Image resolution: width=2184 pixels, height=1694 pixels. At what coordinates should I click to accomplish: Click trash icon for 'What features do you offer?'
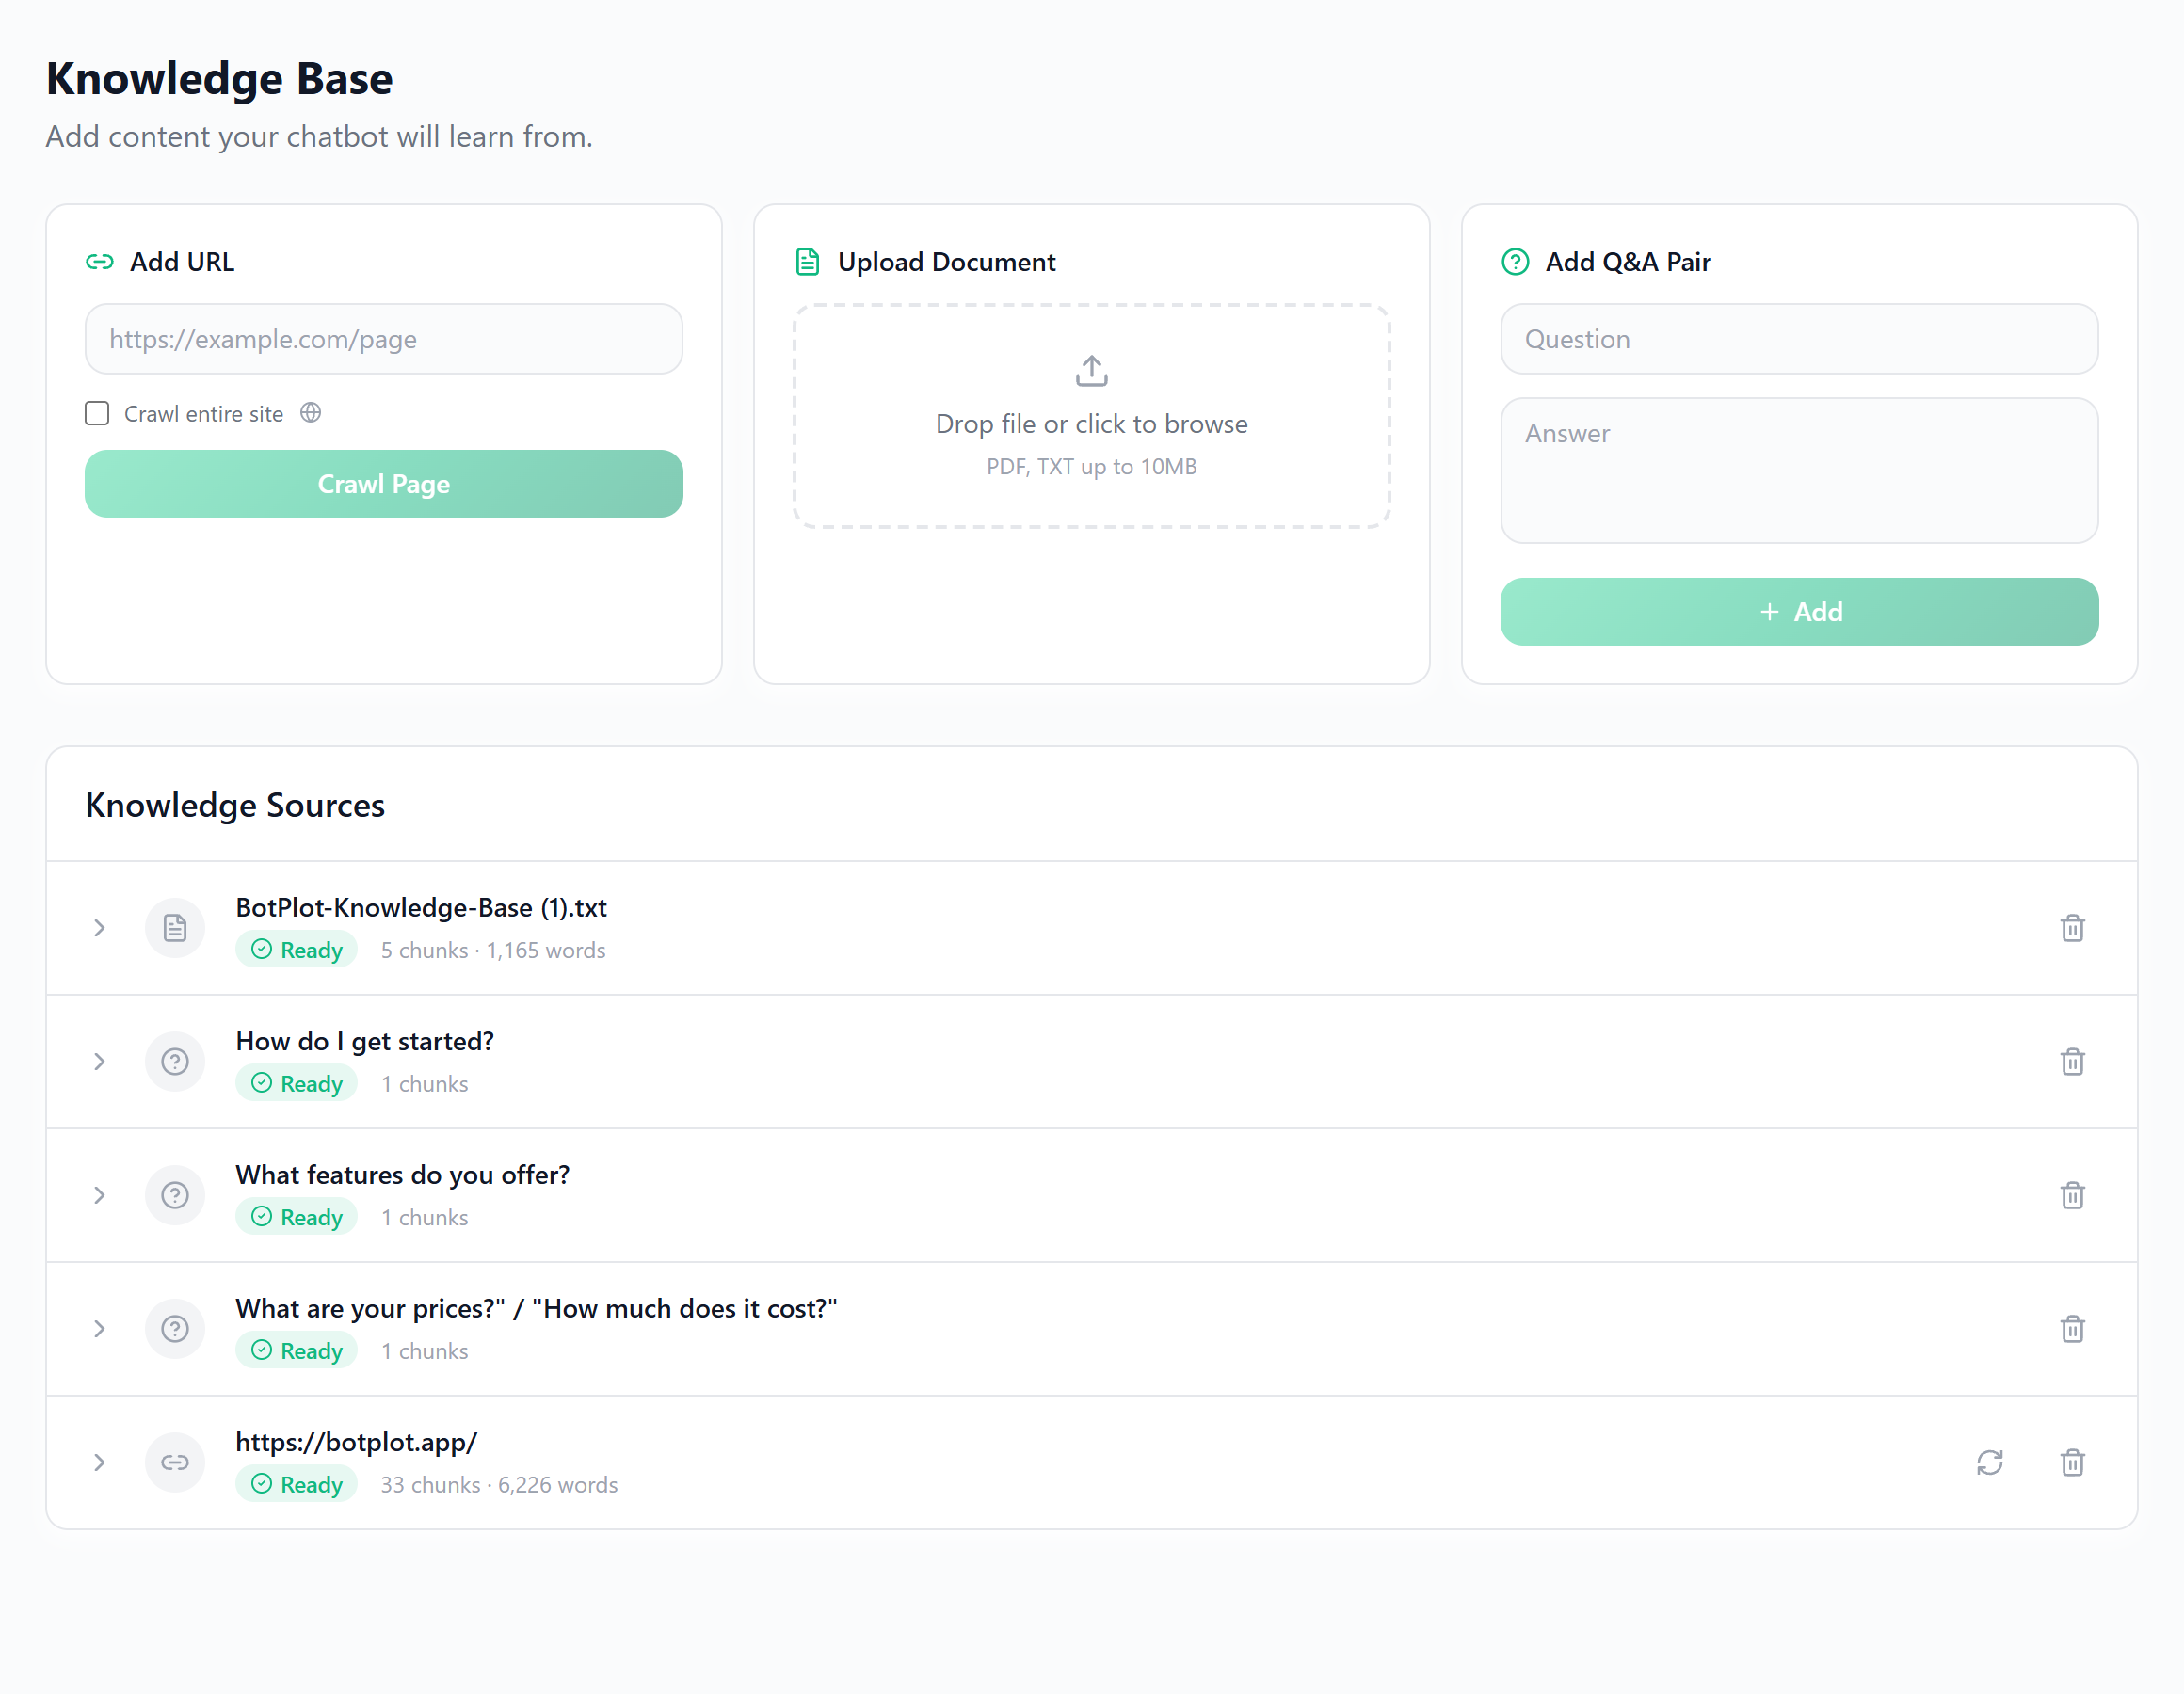(x=2072, y=1195)
